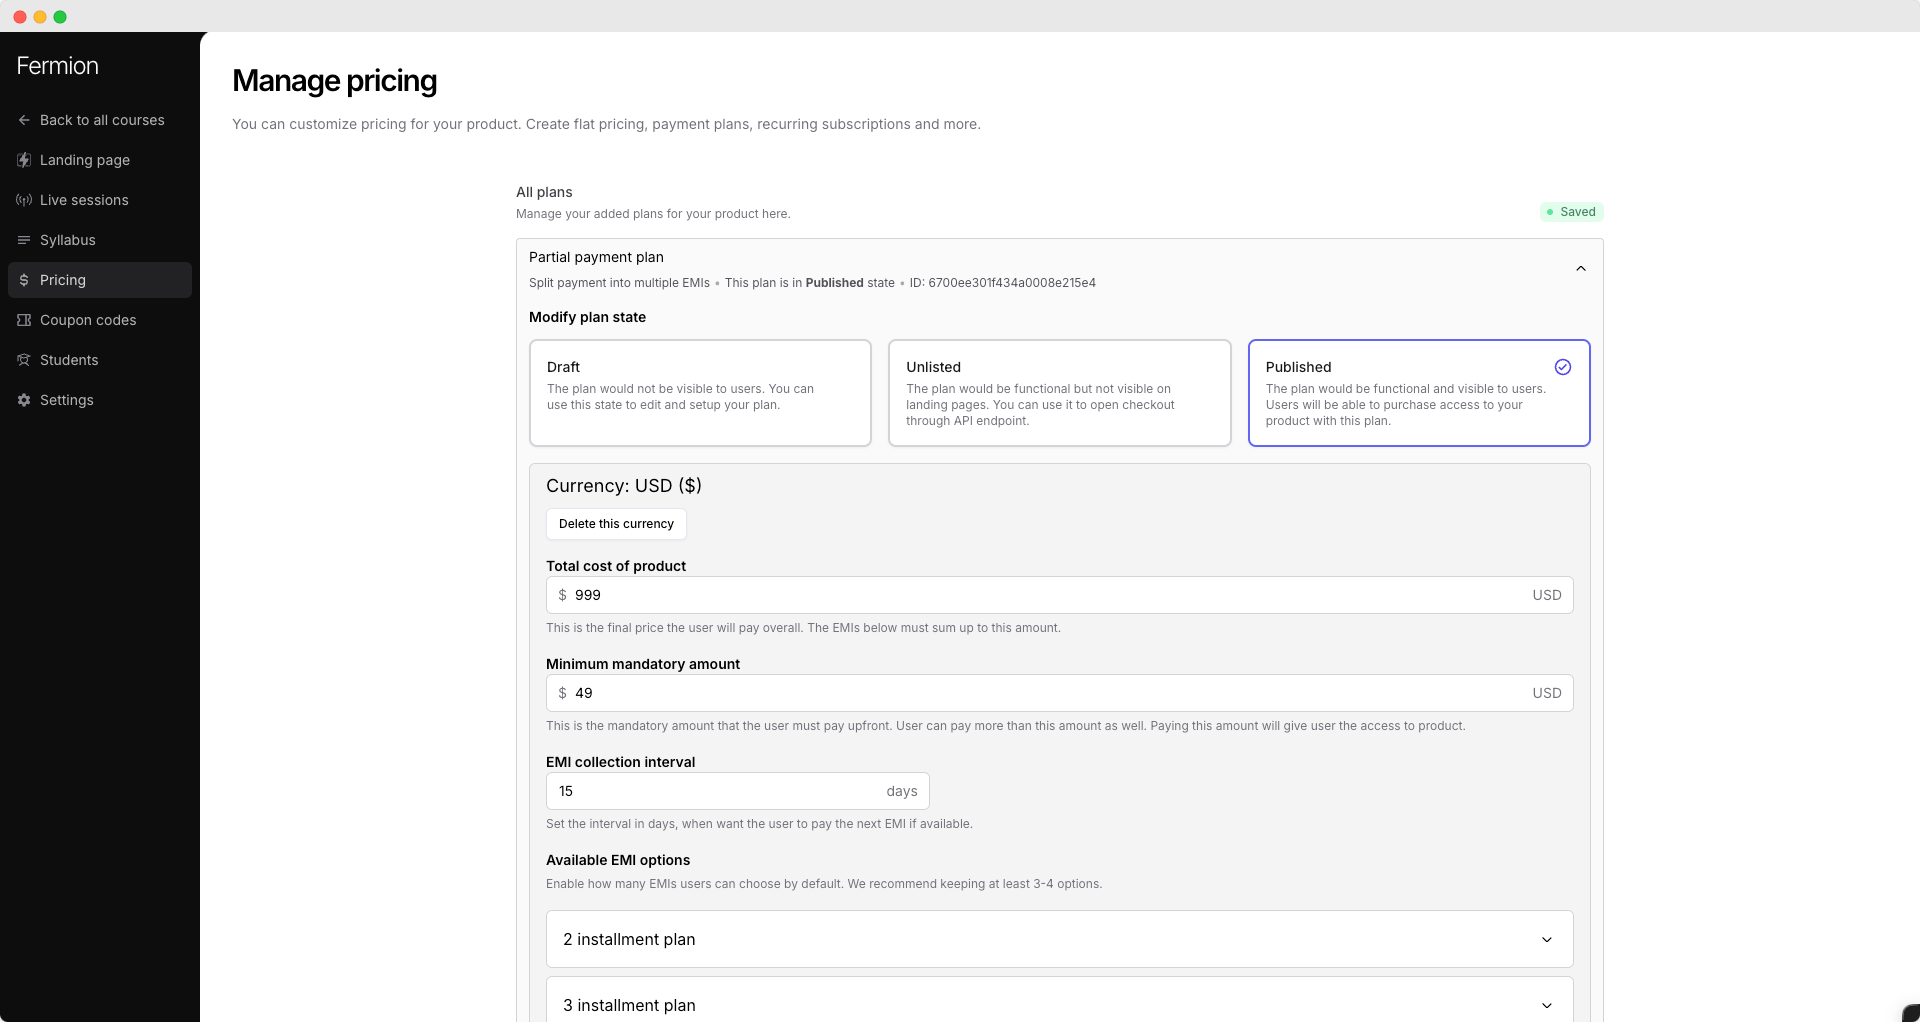This screenshot has height=1022, width=1920.
Task: Select the Syllabus list icon
Action: tap(23, 240)
